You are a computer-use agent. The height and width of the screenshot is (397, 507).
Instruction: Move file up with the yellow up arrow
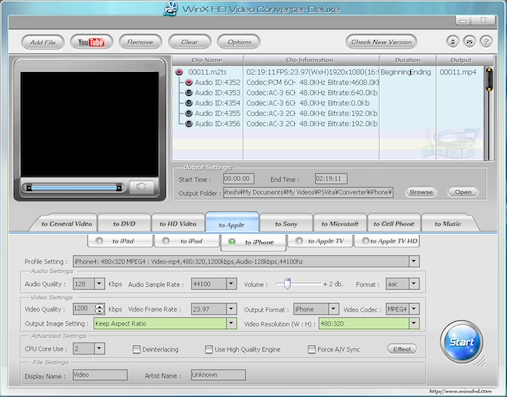point(489,70)
